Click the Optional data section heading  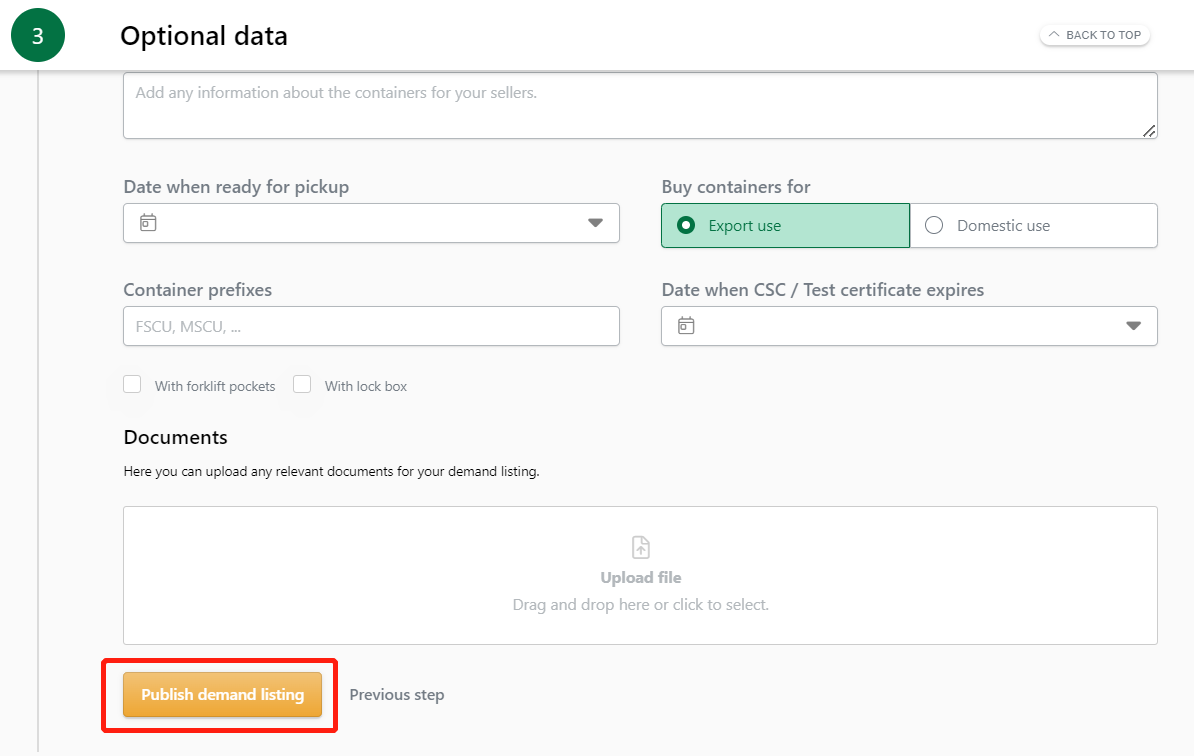pos(204,36)
